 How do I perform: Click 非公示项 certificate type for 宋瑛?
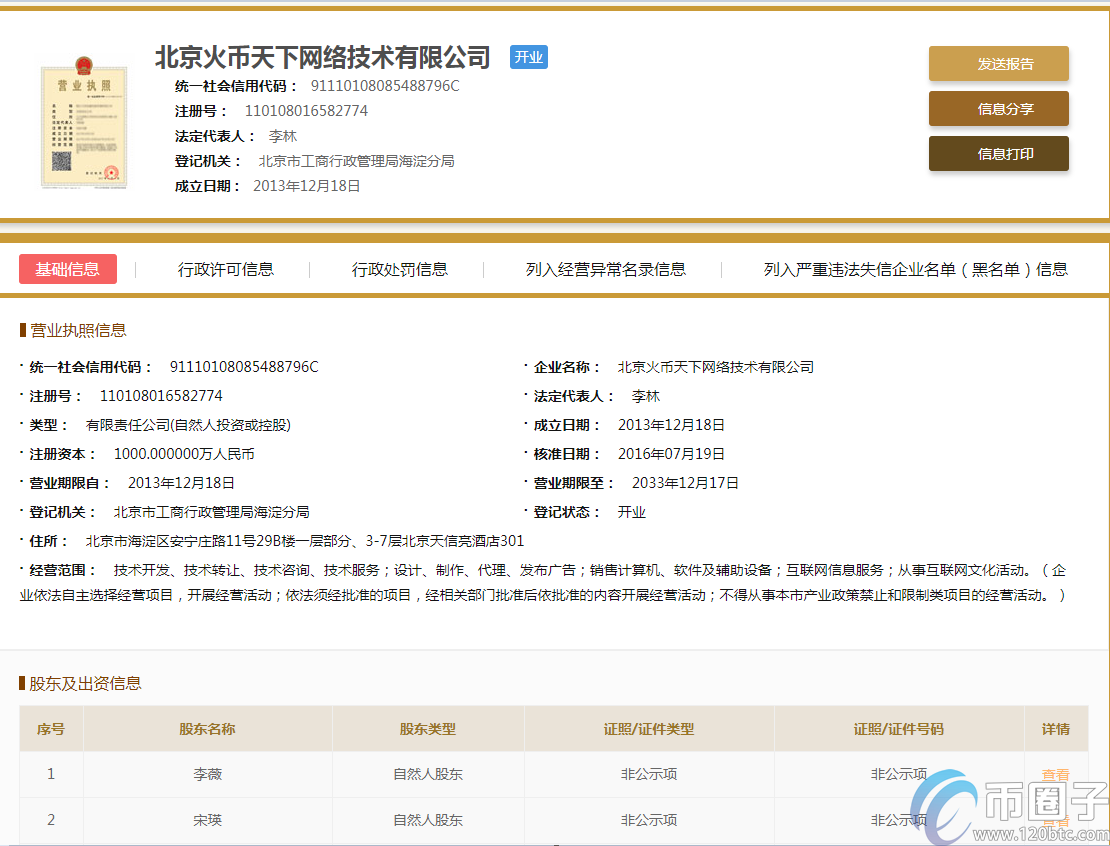click(x=648, y=820)
